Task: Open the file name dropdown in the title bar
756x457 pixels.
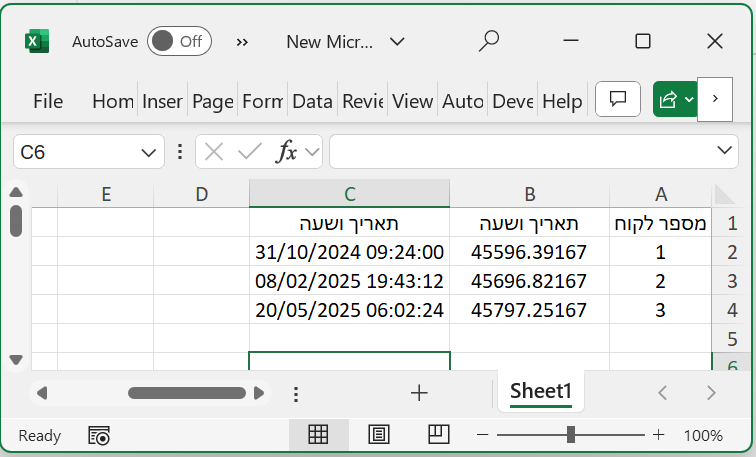Action: [x=397, y=41]
